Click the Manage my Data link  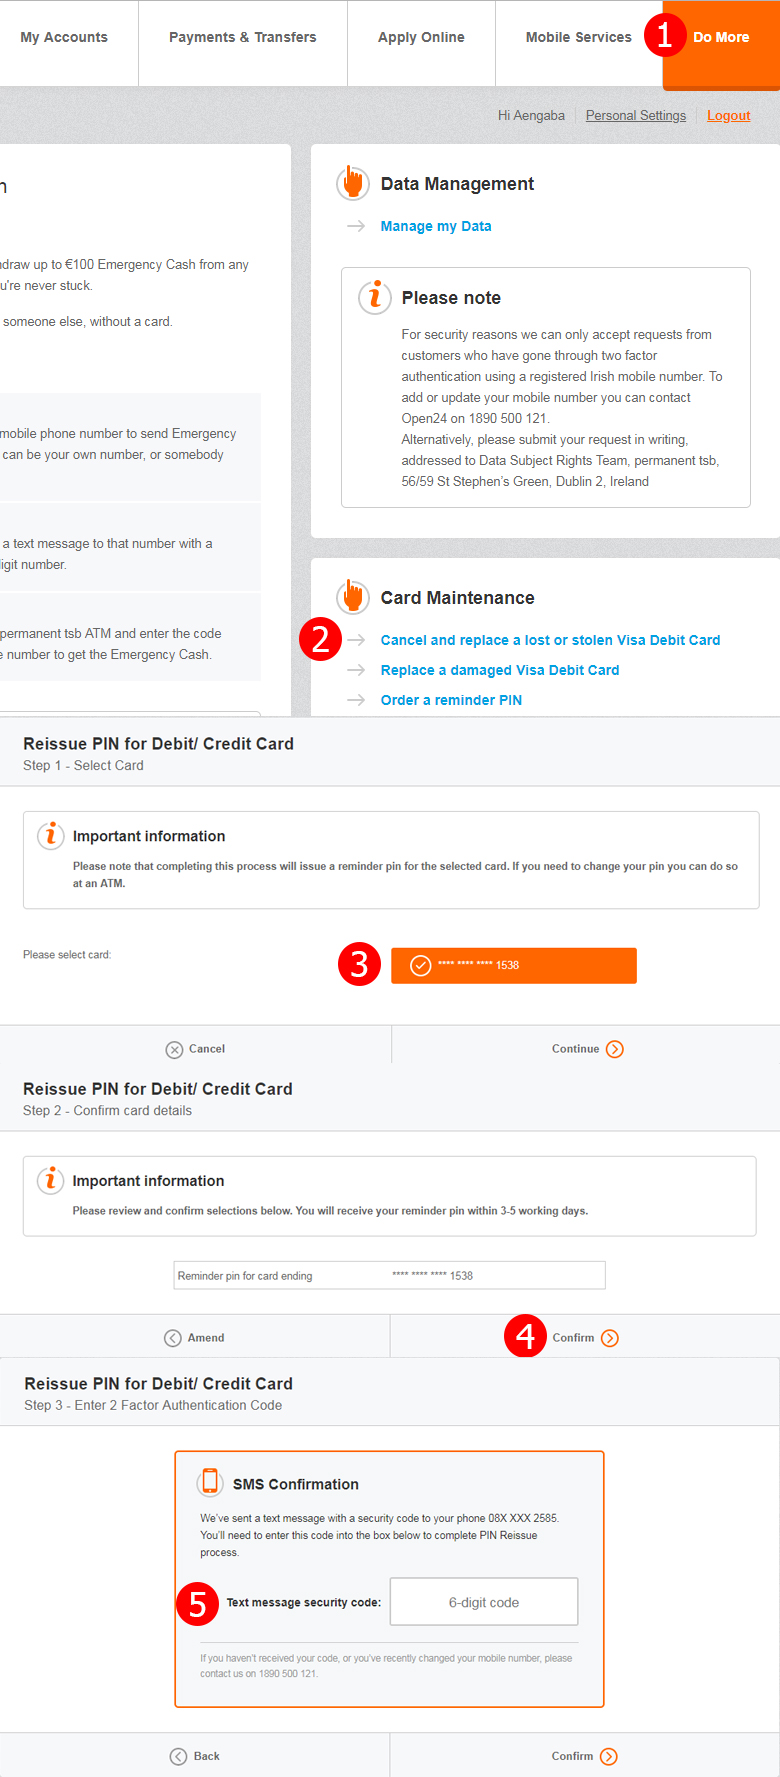[x=436, y=226]
